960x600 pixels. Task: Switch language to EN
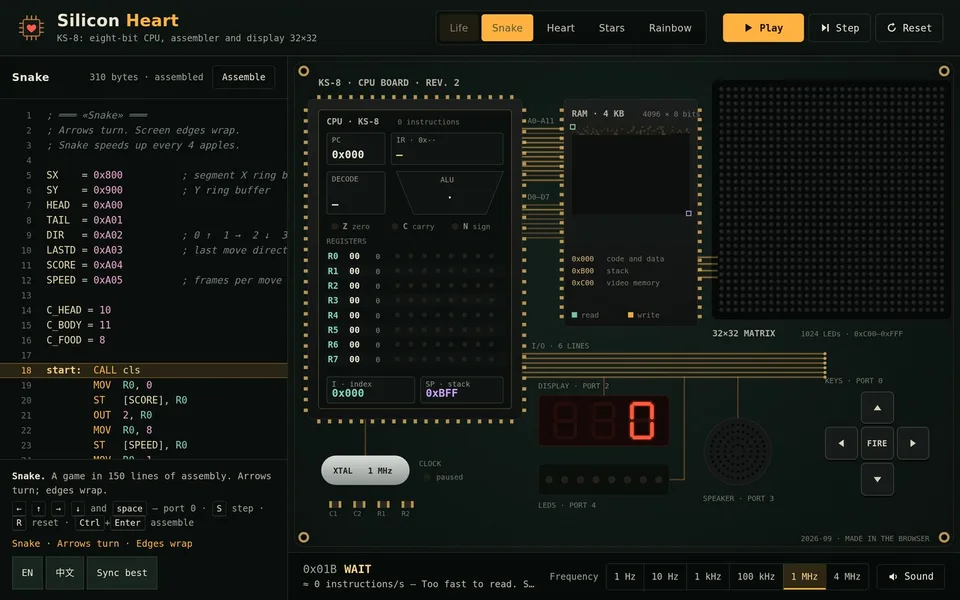28,572
